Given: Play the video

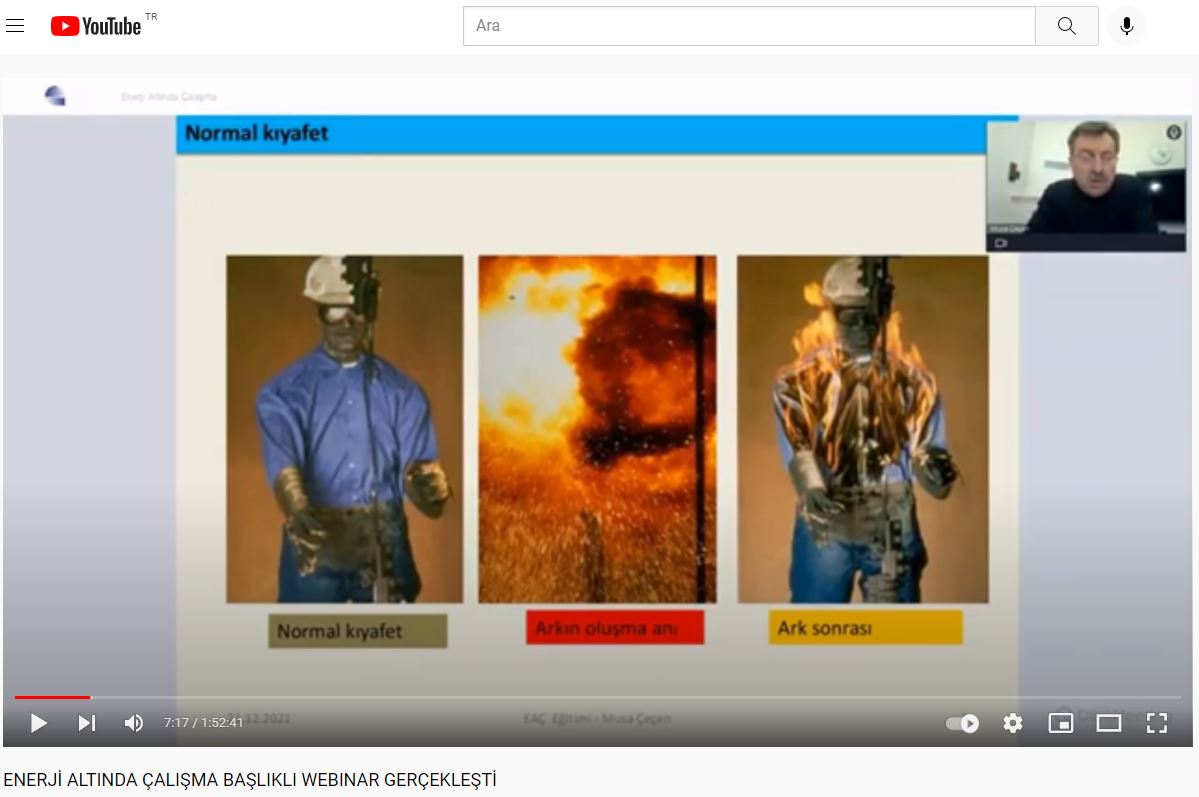Looking at the screenshot, I should click(x=38, y=723).
